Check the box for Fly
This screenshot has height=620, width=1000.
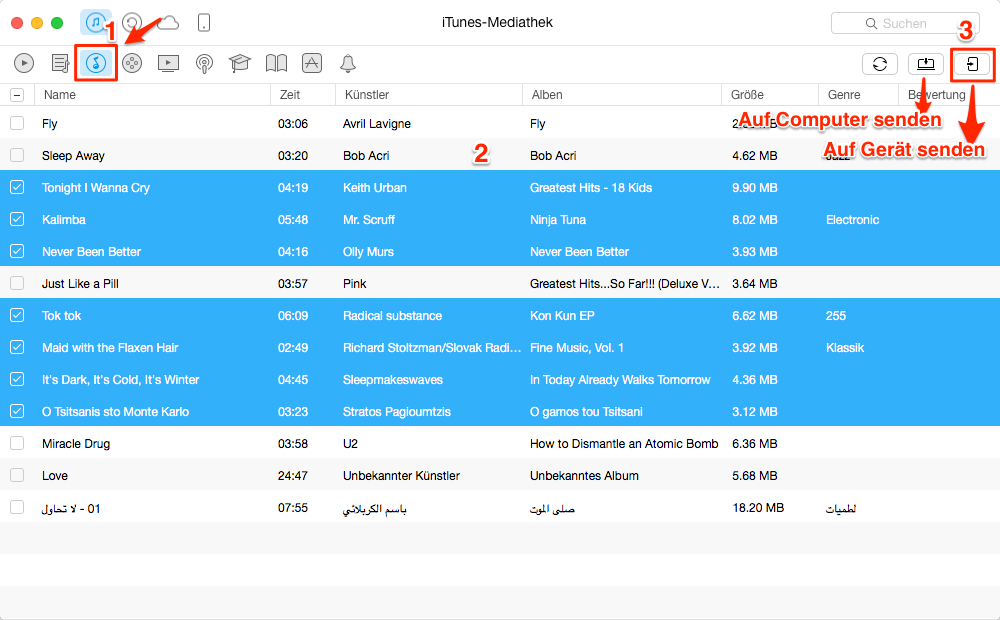(x=17, y=123)
